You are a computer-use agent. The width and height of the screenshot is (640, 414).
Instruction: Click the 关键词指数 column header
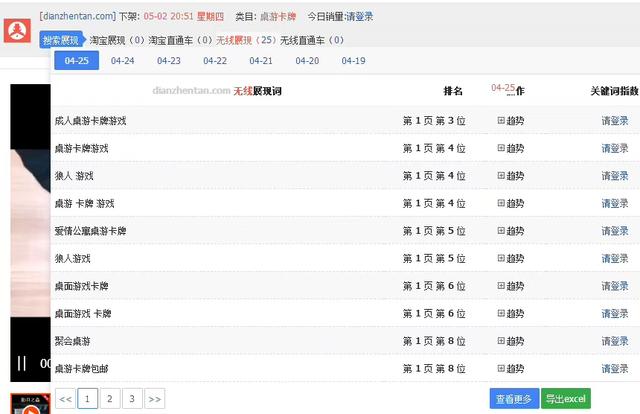pyautogui.click(x=614, y=91)
